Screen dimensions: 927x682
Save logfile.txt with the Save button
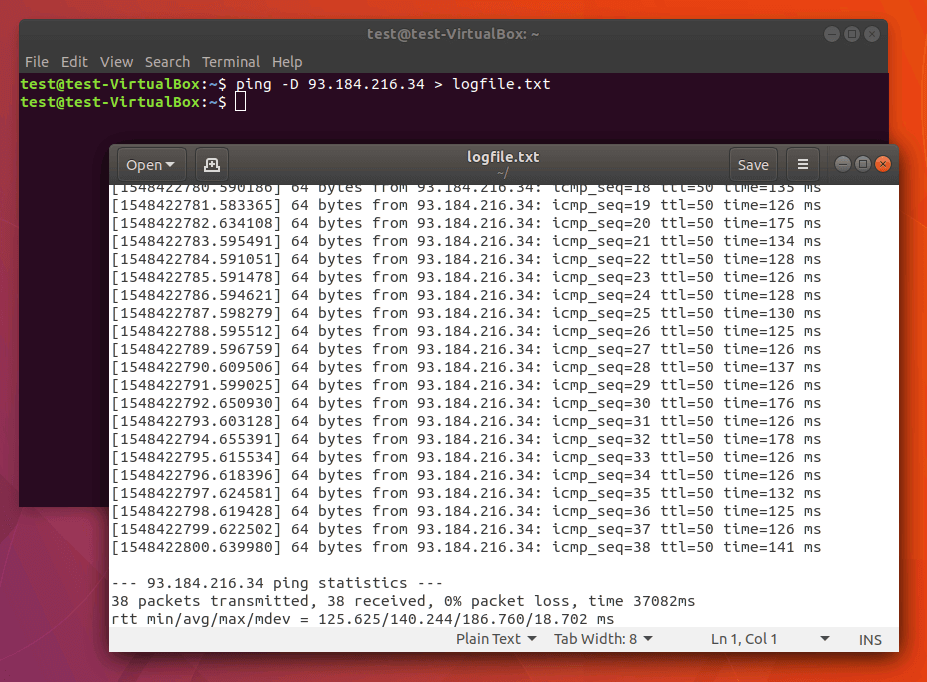point(753,164)
